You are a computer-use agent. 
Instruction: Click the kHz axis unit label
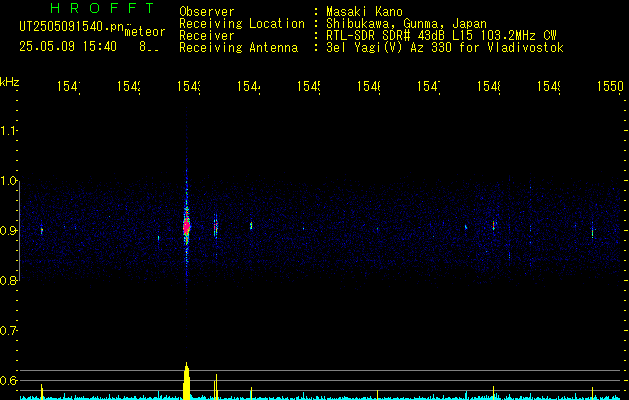(x=9, y=81)
